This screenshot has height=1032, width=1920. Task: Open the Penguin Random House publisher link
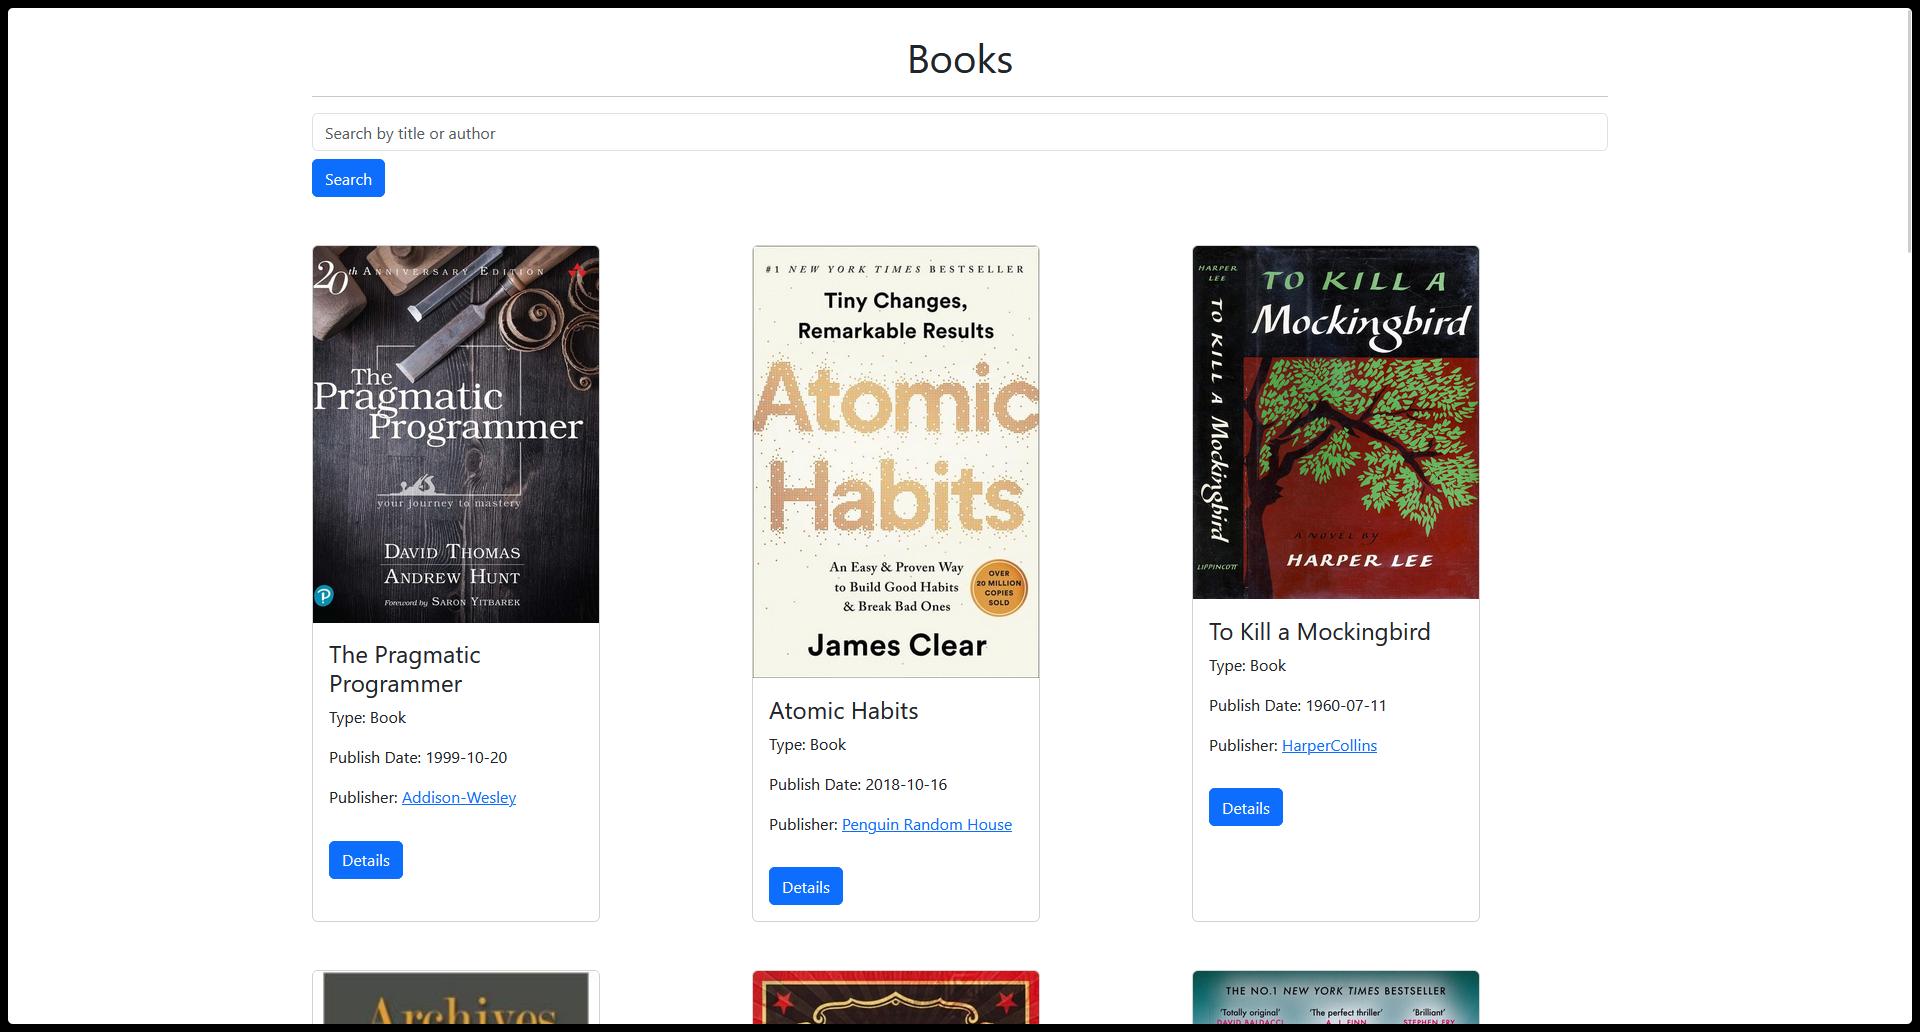[x=926, y=824]
